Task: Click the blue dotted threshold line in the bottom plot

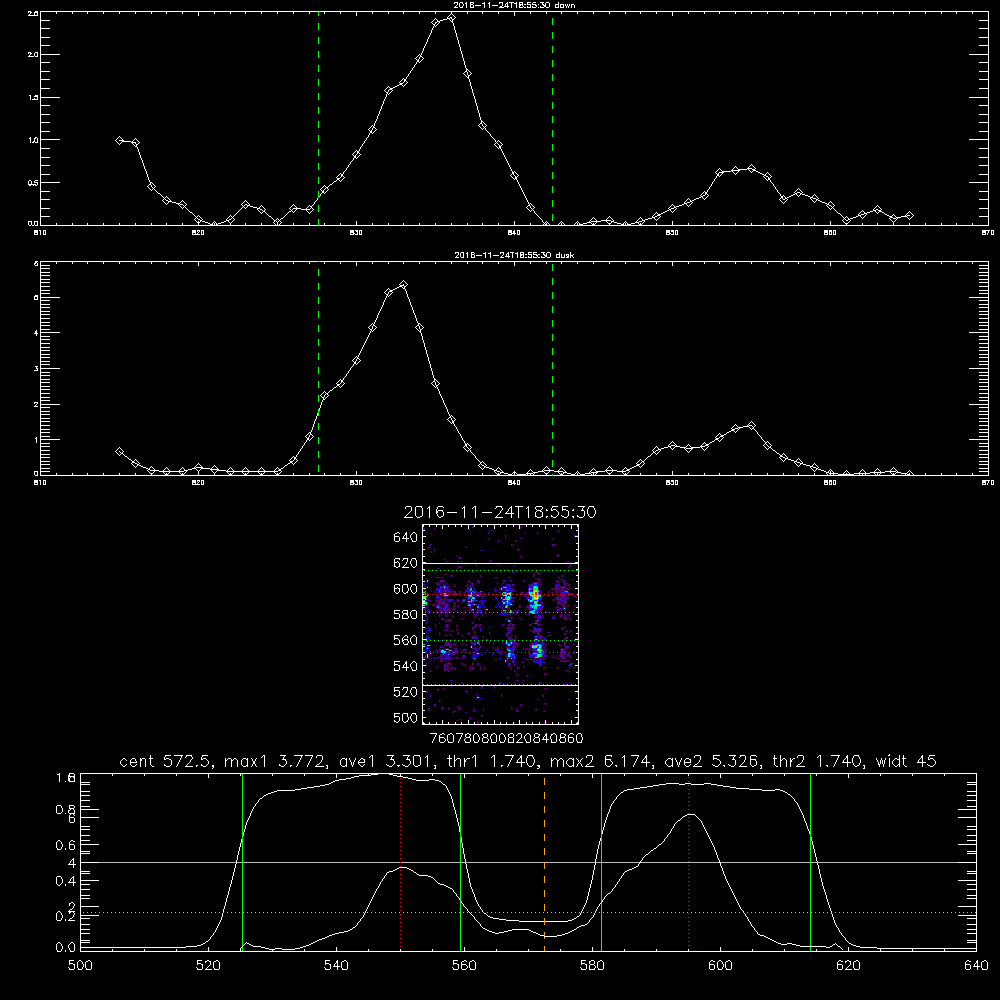Action: pyautogui.click(x=528, y=913)
